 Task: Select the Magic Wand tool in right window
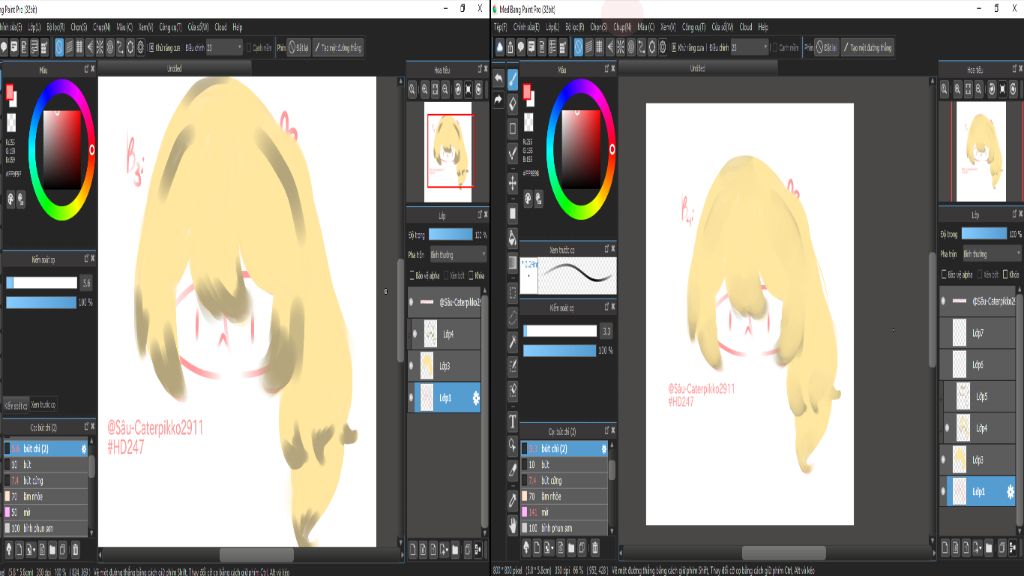coord(513,342)
